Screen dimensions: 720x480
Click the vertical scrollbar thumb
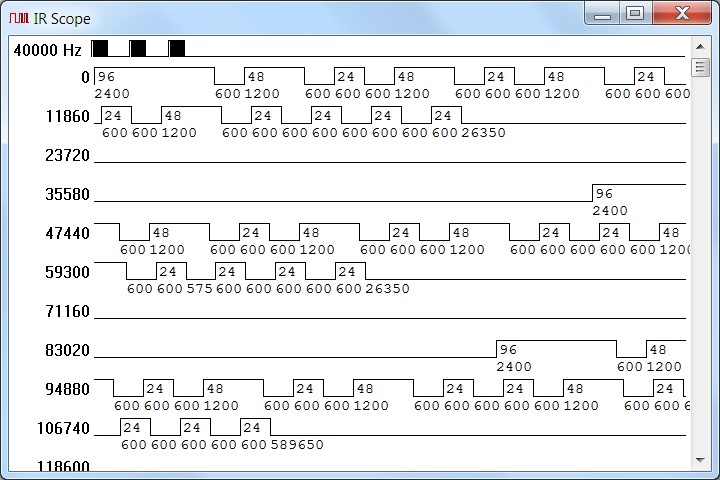(x=700, y=67)
